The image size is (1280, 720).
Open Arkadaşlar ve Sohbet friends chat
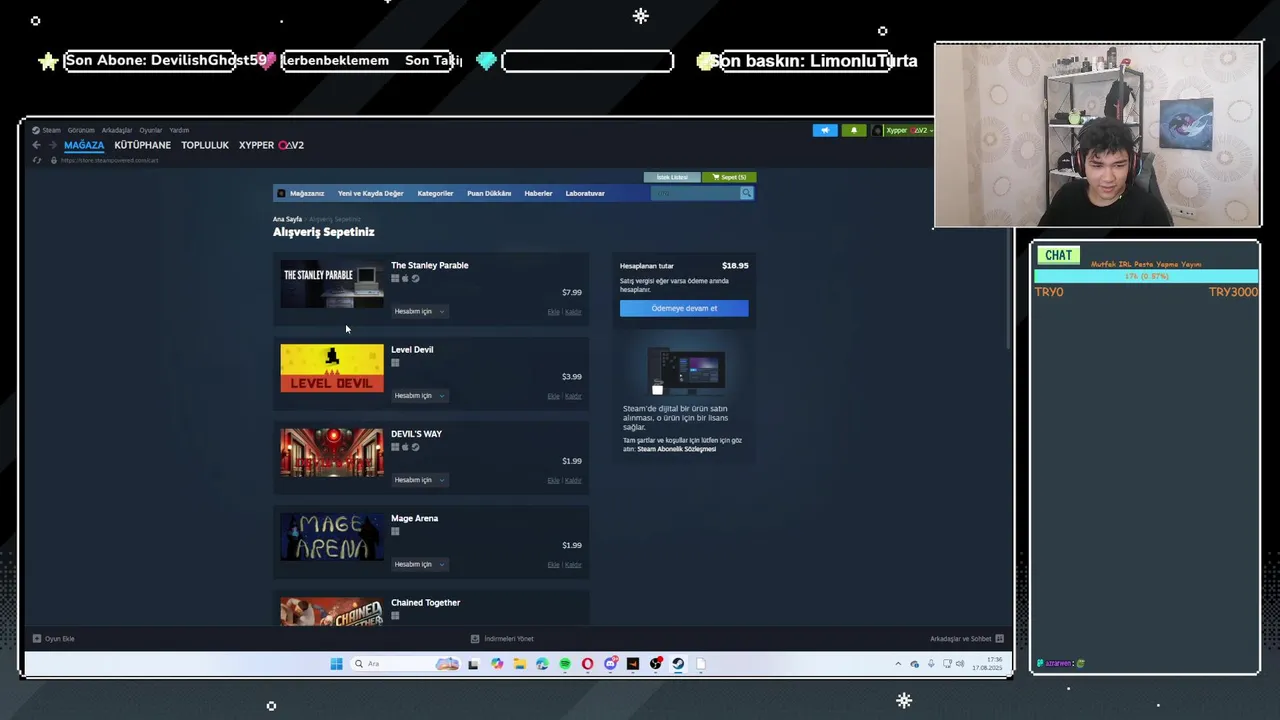tap(966, 638)
